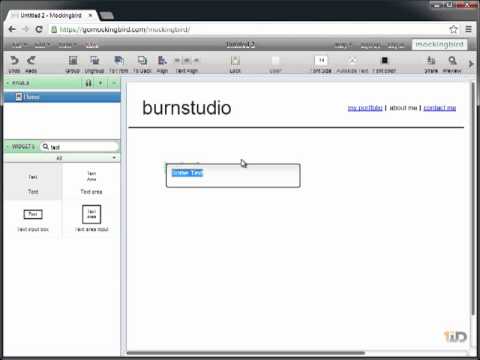Align text right in Text Align group
The width and height of the screenshot is (480, 360).
coord(196,60)
